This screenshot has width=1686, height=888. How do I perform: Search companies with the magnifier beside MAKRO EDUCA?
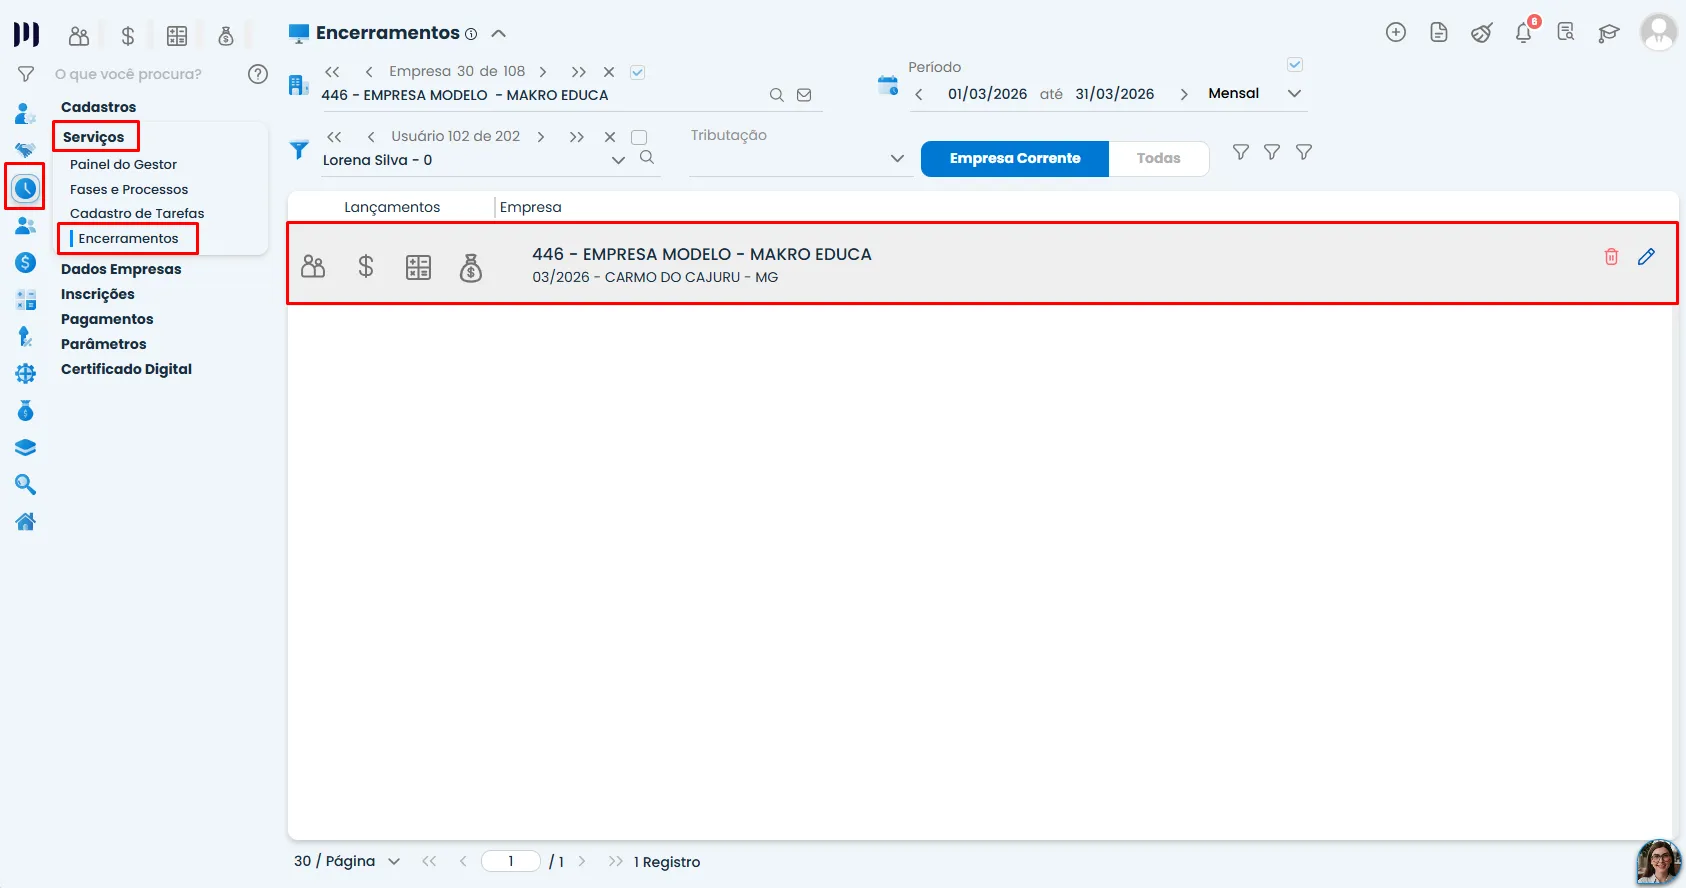[776, 95]
